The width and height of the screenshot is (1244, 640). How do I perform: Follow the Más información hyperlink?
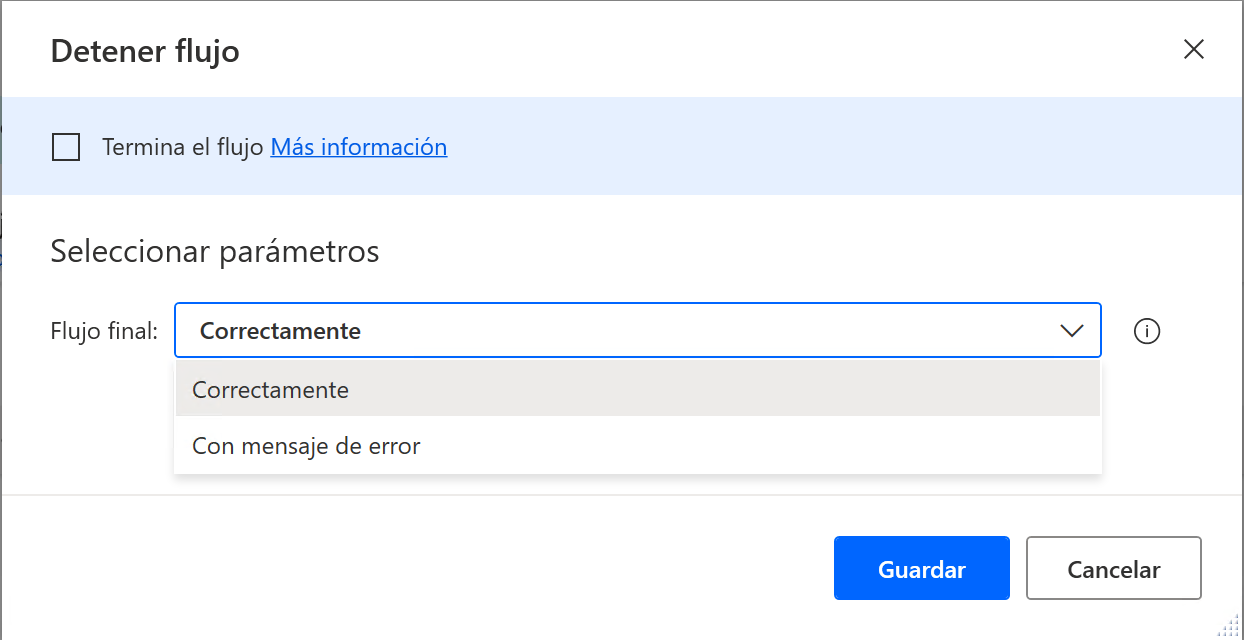pyautogui.click(x=358, y=146)
